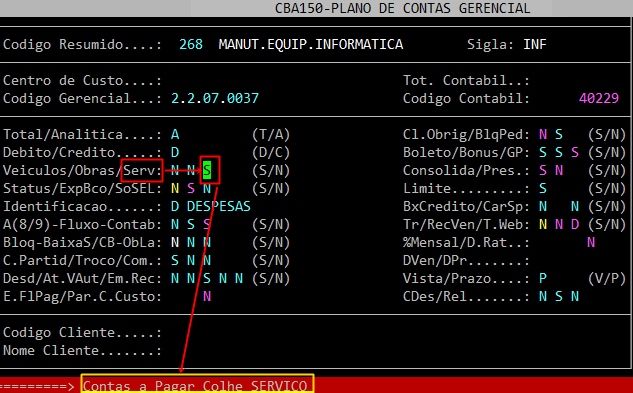633x393 pixels.
Task: Click the Debito/Credito value D
Action: coord(175,152)
